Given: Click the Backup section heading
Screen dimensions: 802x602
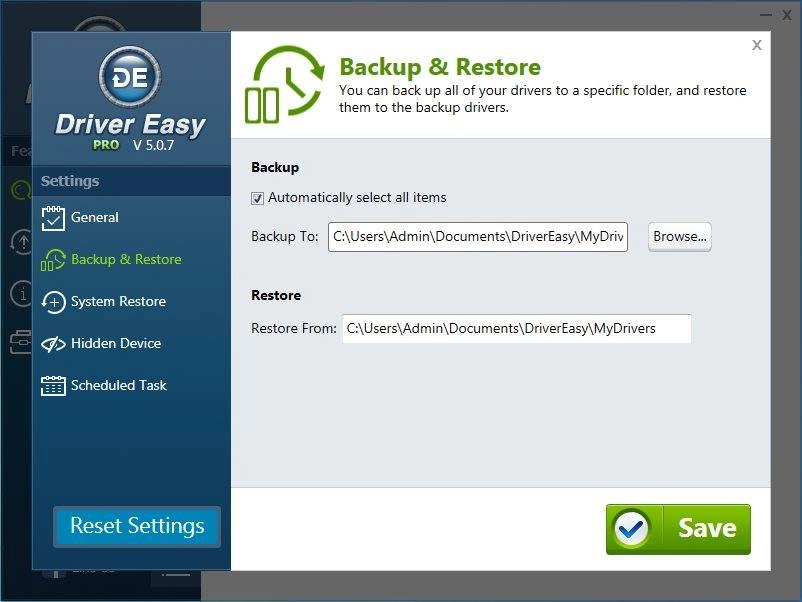Looking at the screenshot, I should [275, 168].
